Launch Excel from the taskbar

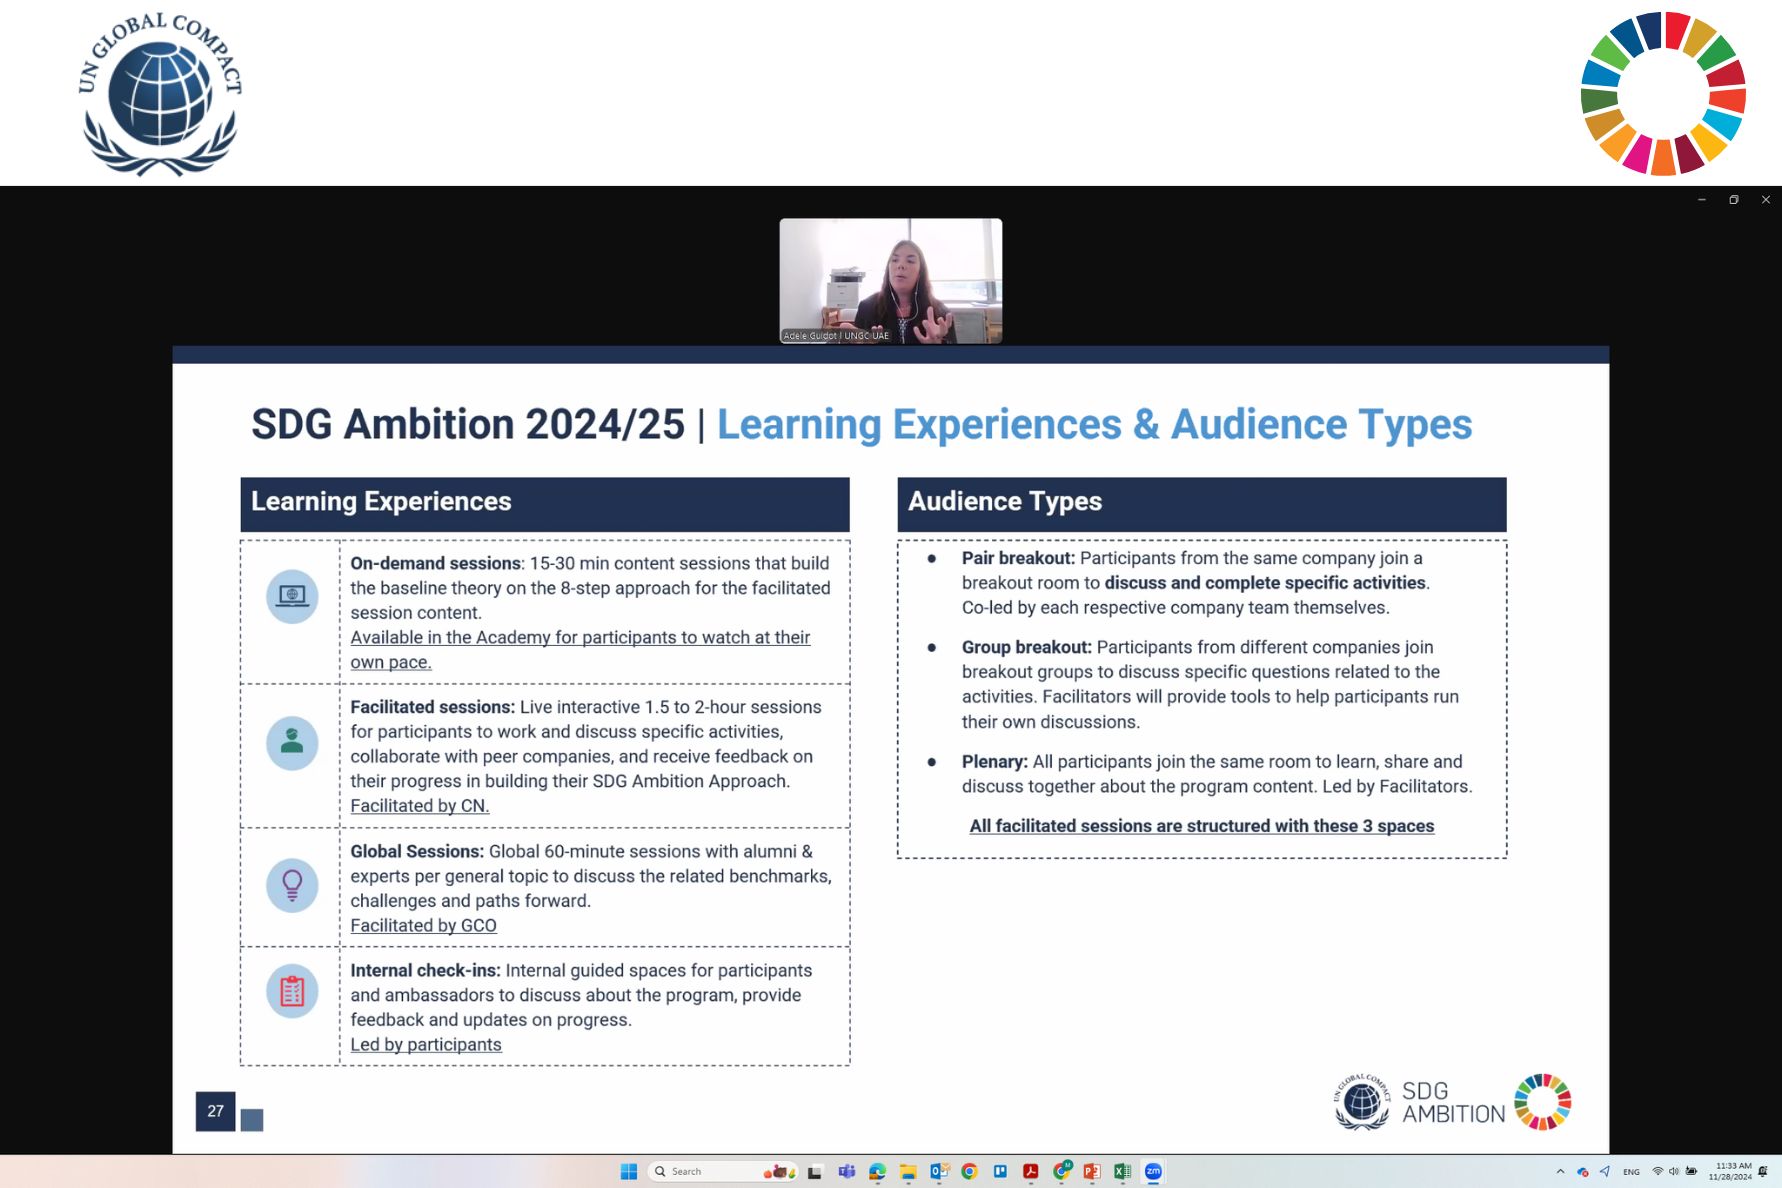pos(1122,1171)
